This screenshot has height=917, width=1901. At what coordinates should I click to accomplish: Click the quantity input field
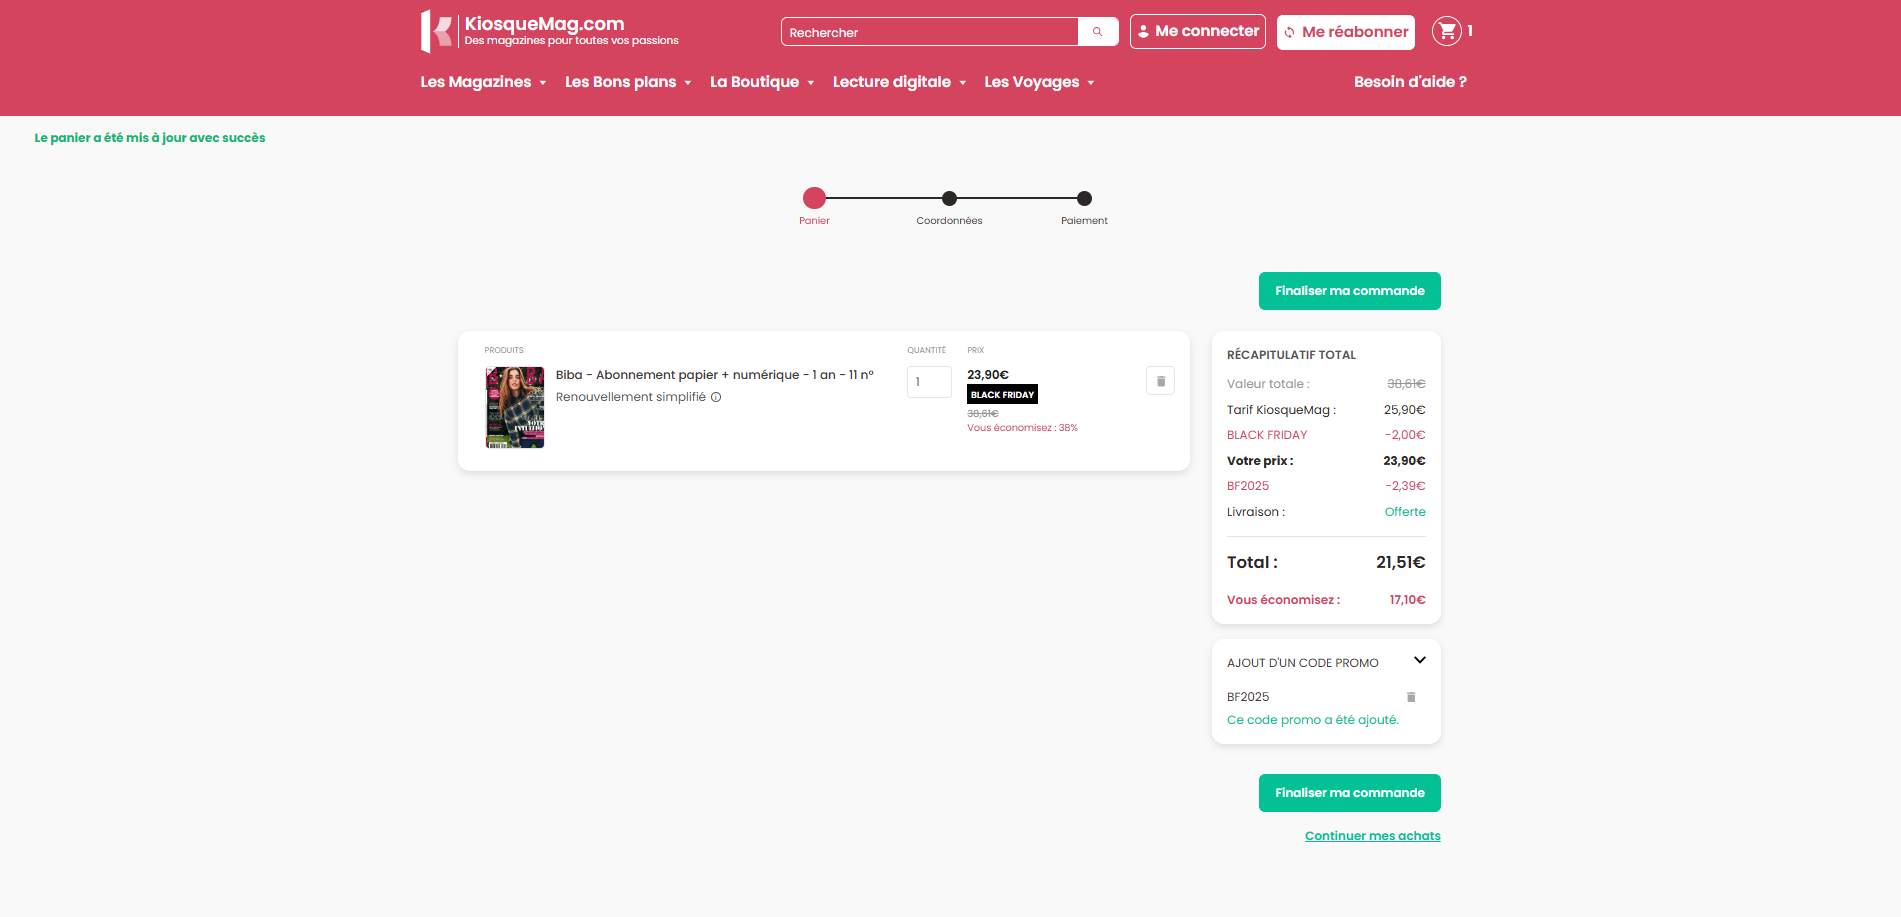click(x=928, y=381)
